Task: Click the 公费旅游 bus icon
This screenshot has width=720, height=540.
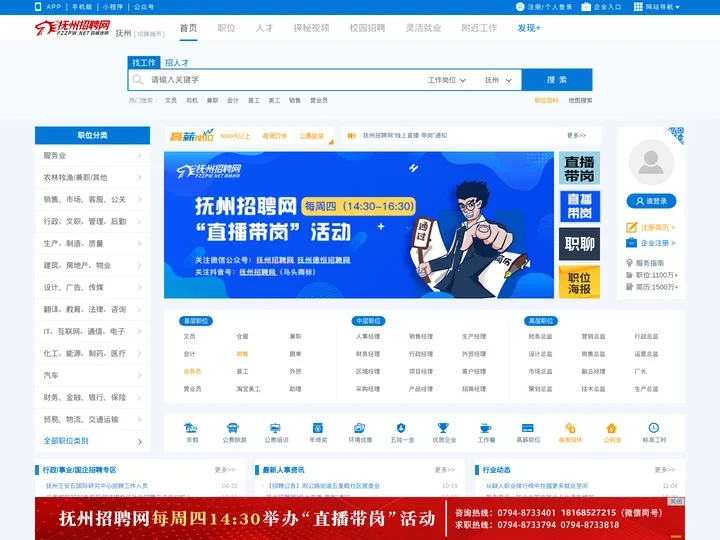Action: click(x=233, y=428)
